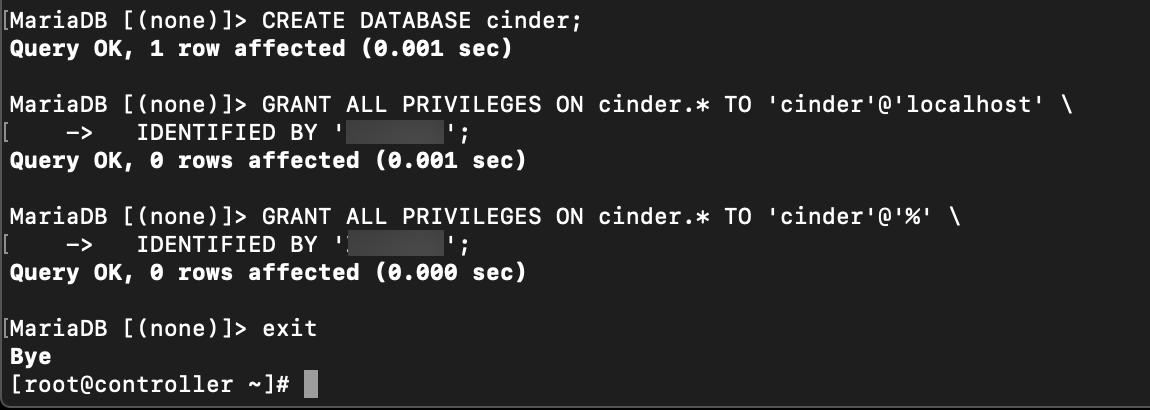This screenshot has width=1150, height=410.
Task: Click second 'IDENTIFIED BY' continuation line
Action: tap(268, 244)
